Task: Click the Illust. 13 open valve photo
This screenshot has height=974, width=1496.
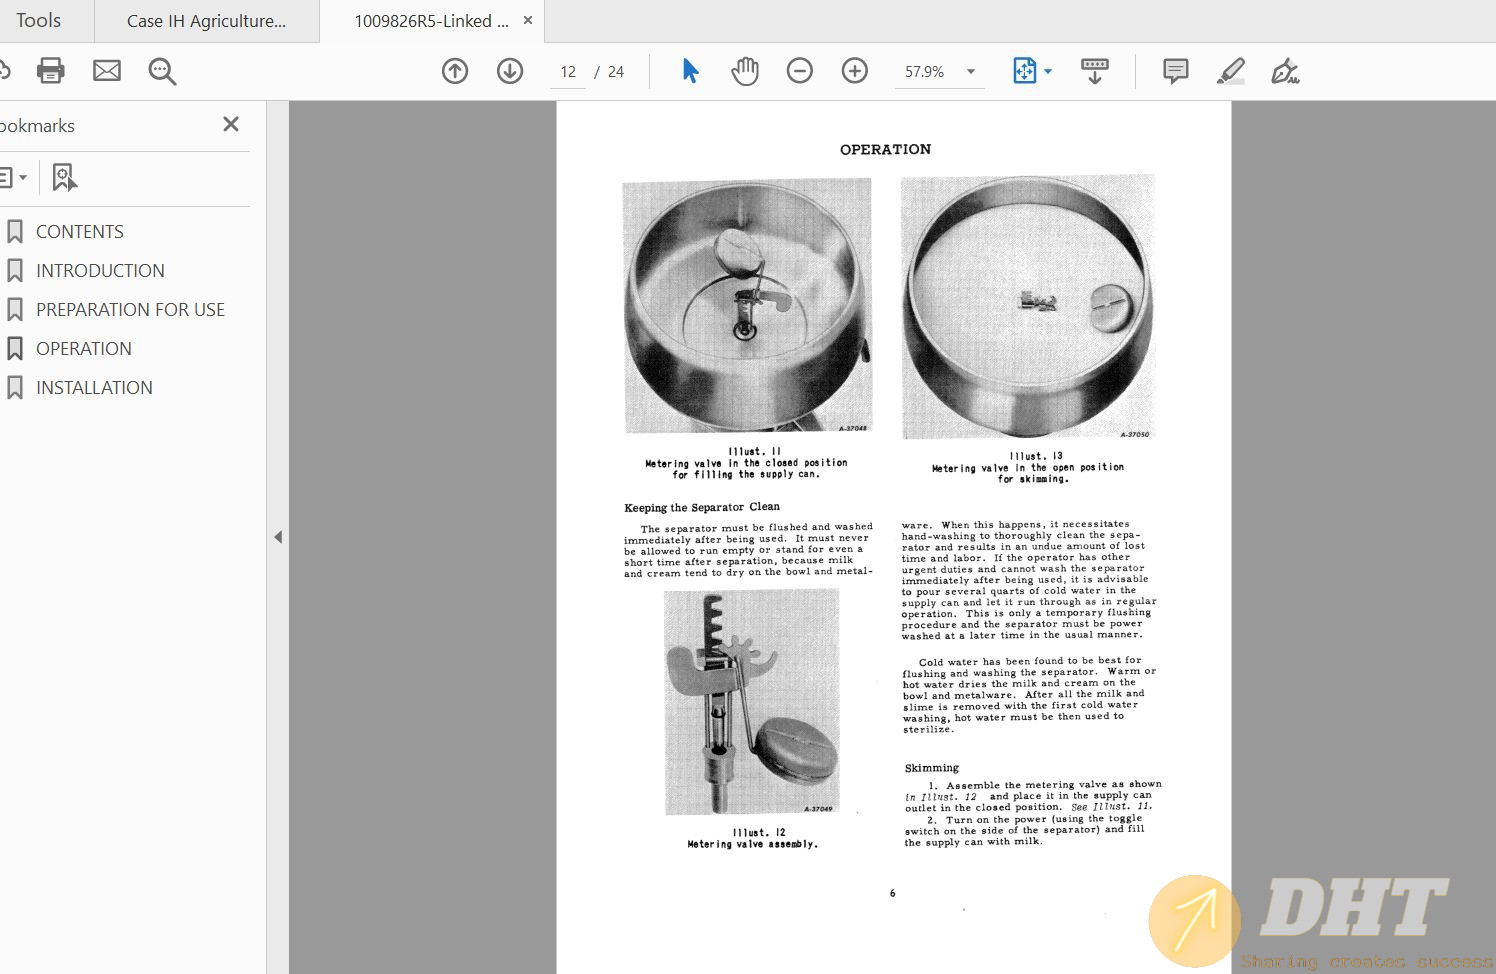Action: (1028, 307)
